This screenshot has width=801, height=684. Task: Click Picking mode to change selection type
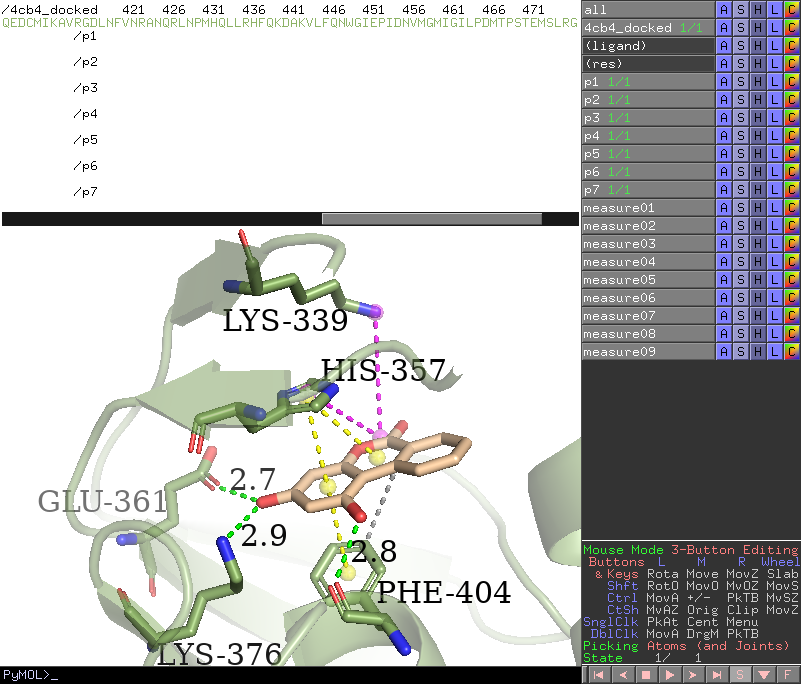click(690, 646)
